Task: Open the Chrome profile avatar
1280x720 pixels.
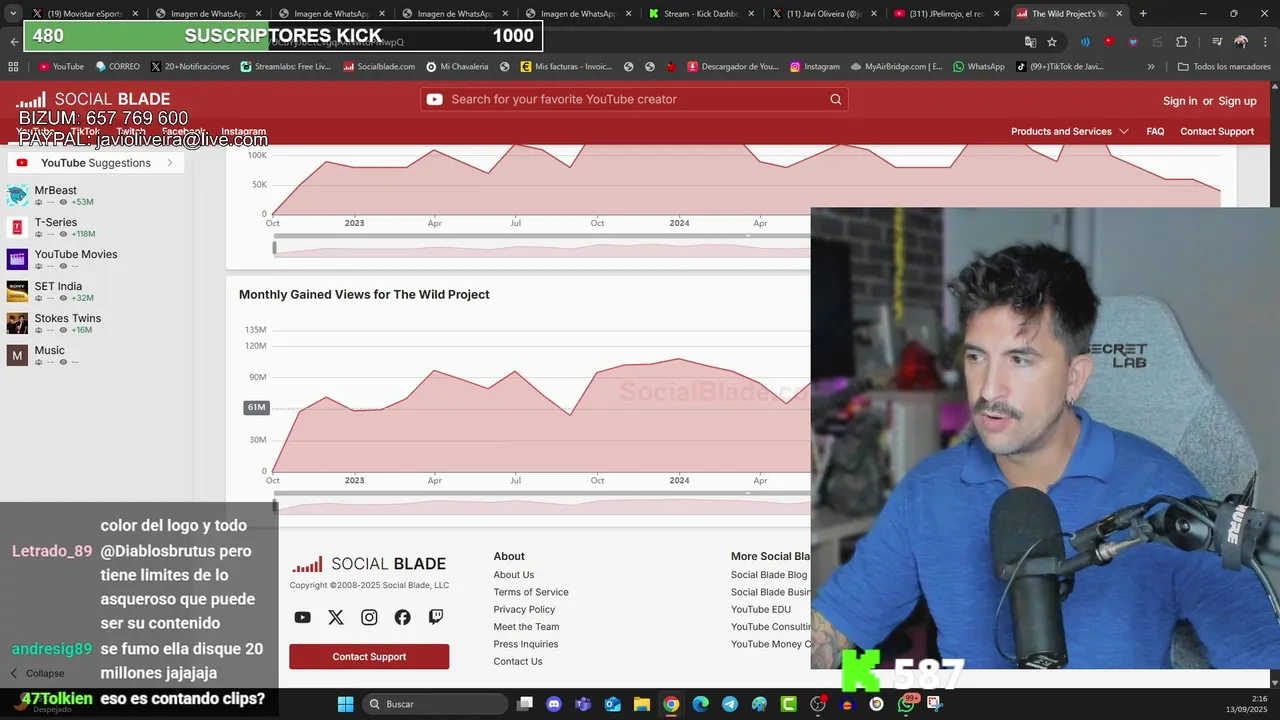Action: click(x=1241, y=42)
